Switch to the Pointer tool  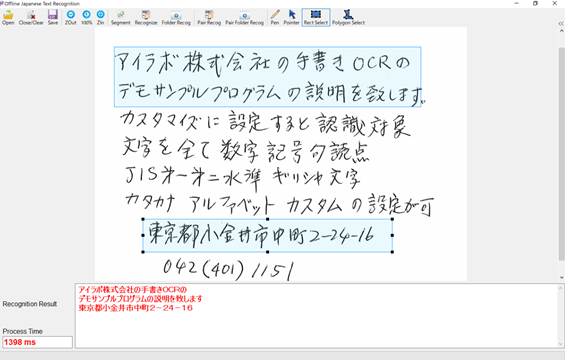(x=292, y=17)
